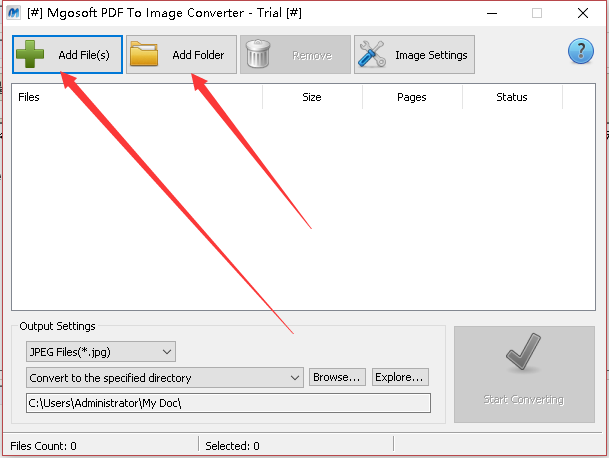Minimize the Mgosoft converter window
609x458 pixels.
tap(492, 13)
